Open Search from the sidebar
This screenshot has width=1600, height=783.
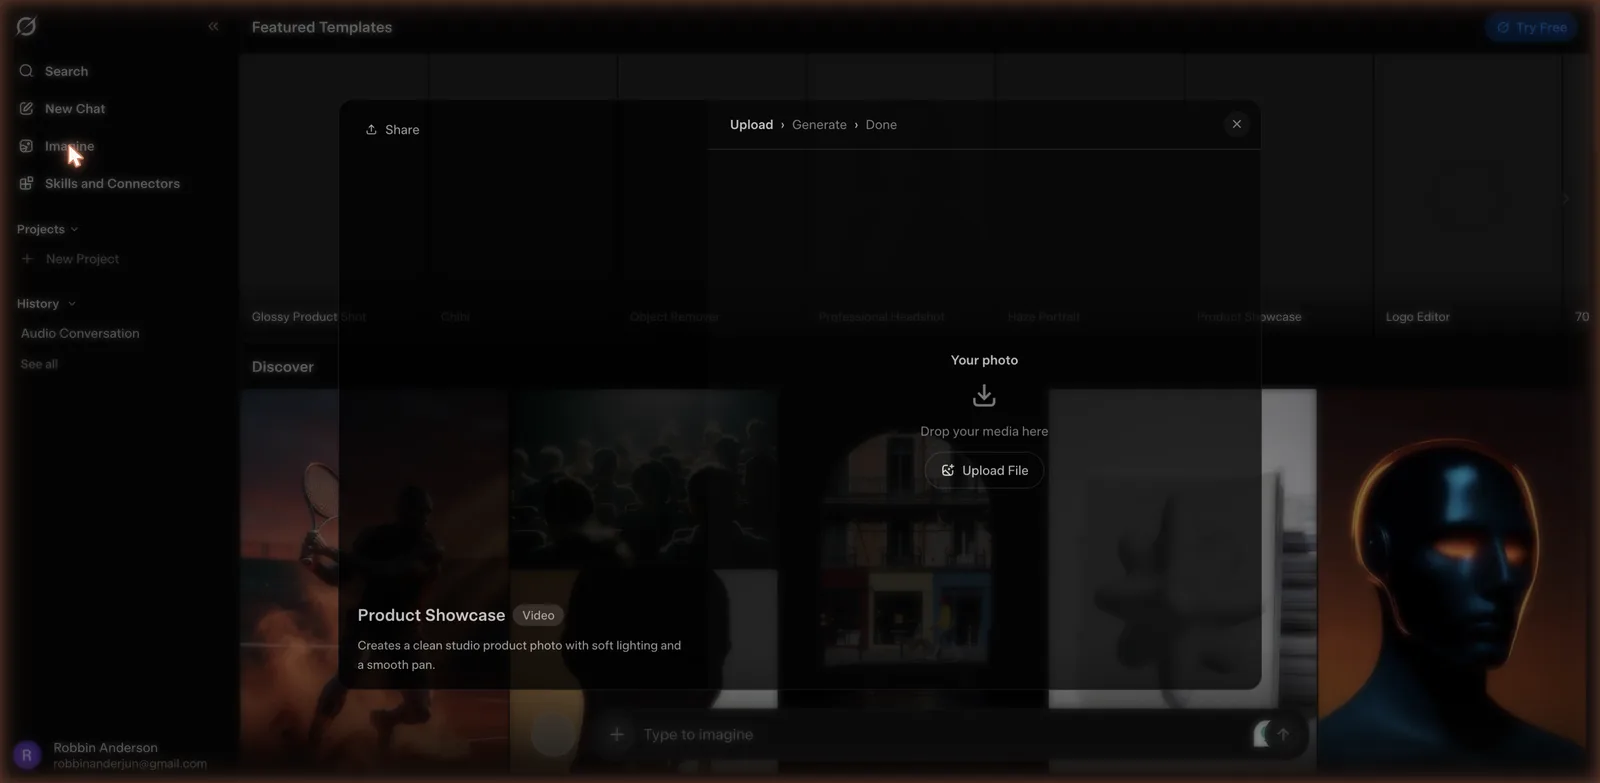tap(66, 71)
